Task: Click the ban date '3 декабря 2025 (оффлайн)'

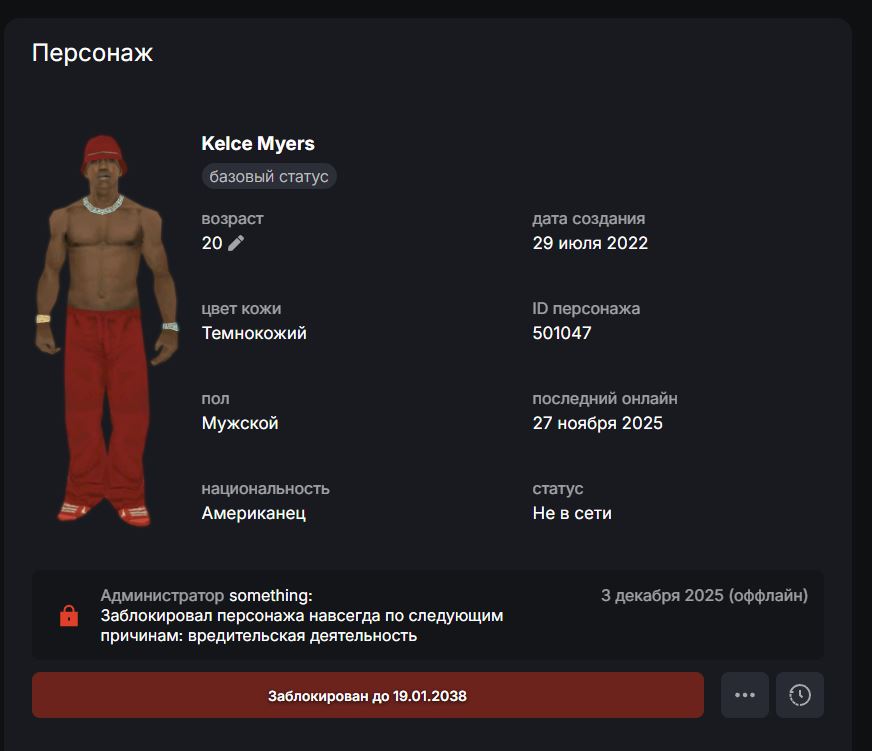Action: 705,595
